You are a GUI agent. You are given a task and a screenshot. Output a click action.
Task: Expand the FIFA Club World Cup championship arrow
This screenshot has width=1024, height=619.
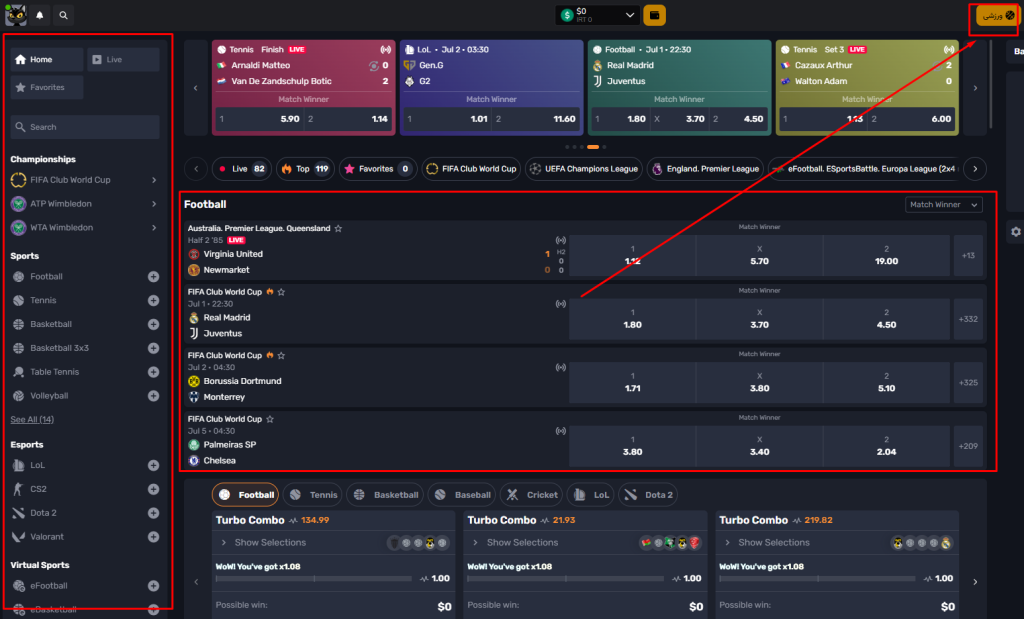[x=154, y=180]
